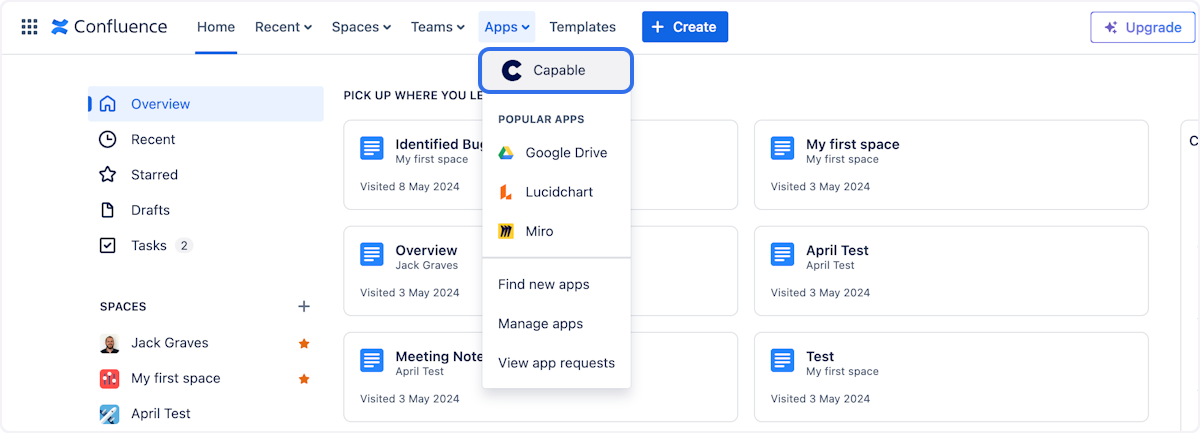Open the Starred item in sidebar
The height and width of the screenshot is (433, 1200).
click(206, 174)
